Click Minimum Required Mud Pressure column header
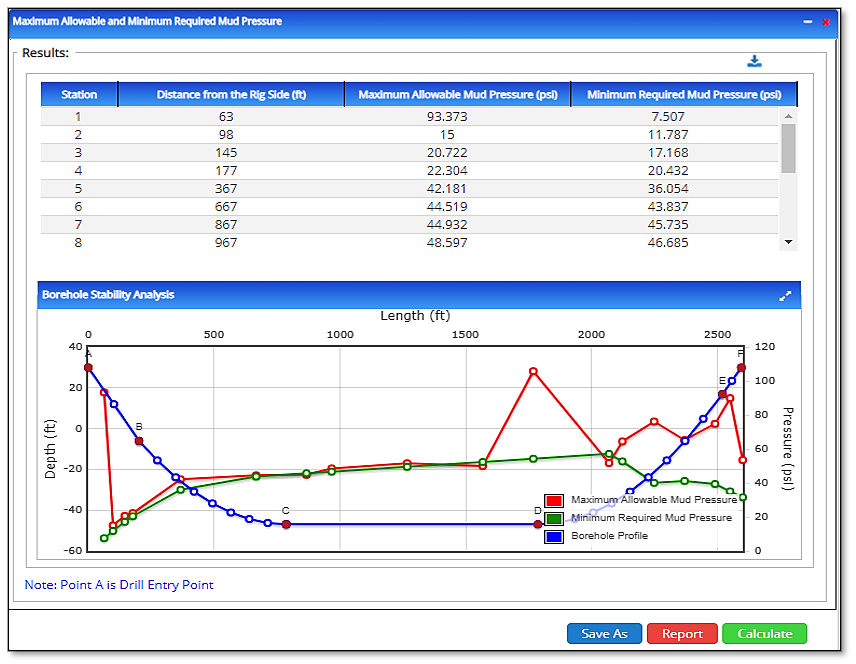Image resolution: width=856 pixels, height=664 pixels. 684,95
